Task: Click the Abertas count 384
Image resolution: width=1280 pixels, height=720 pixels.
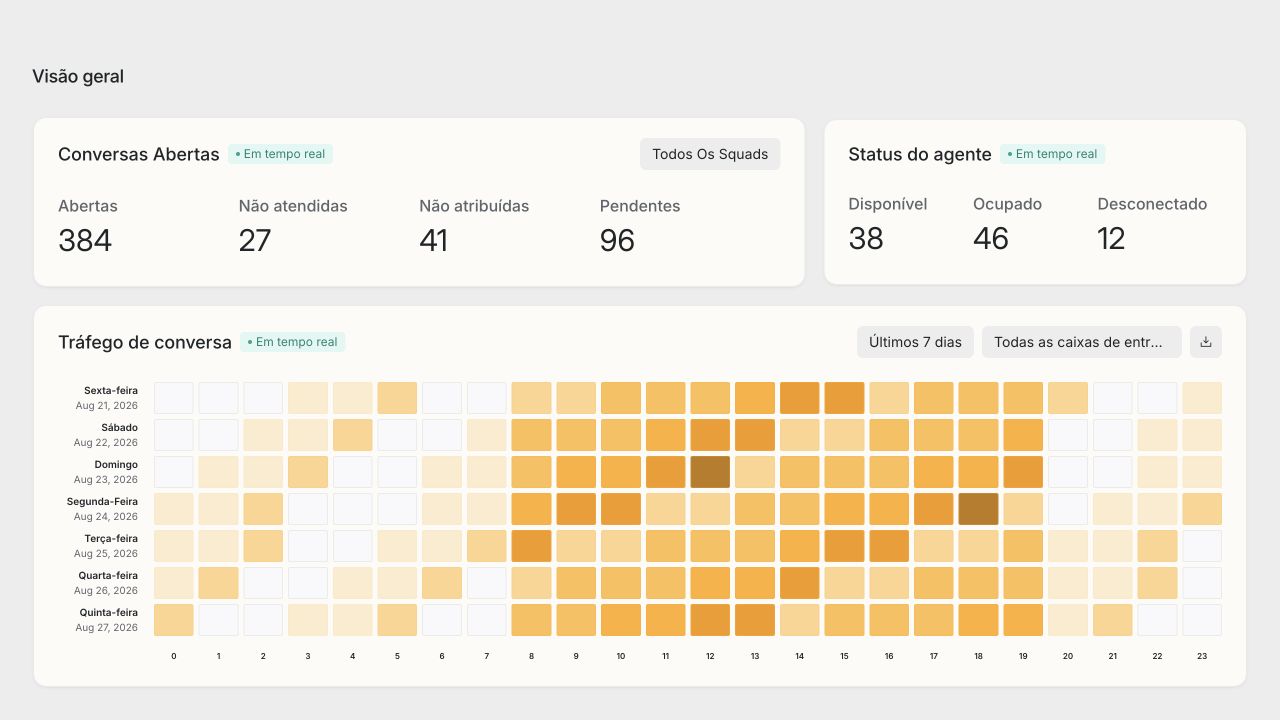Action: [85, 240]
